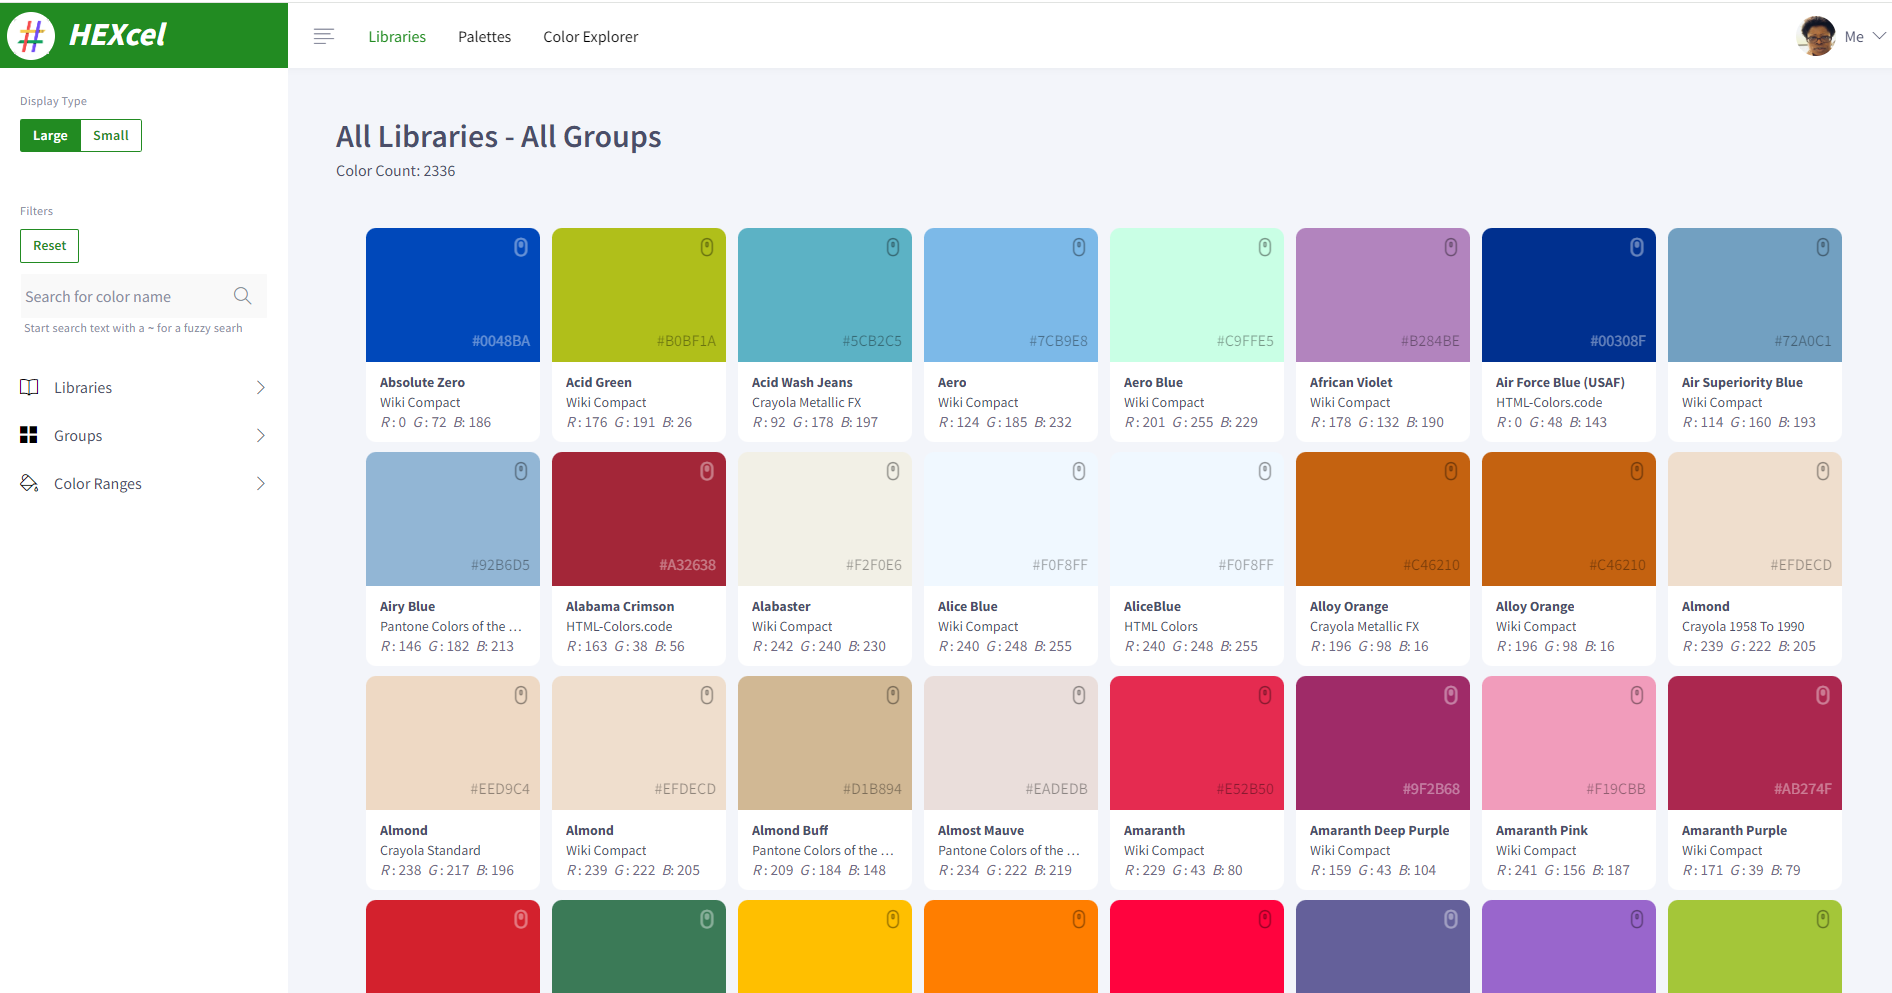The width and height of the screenshot is (1892, 993).
Task: Switch display type to Small
Action: [x=111, y=136]
